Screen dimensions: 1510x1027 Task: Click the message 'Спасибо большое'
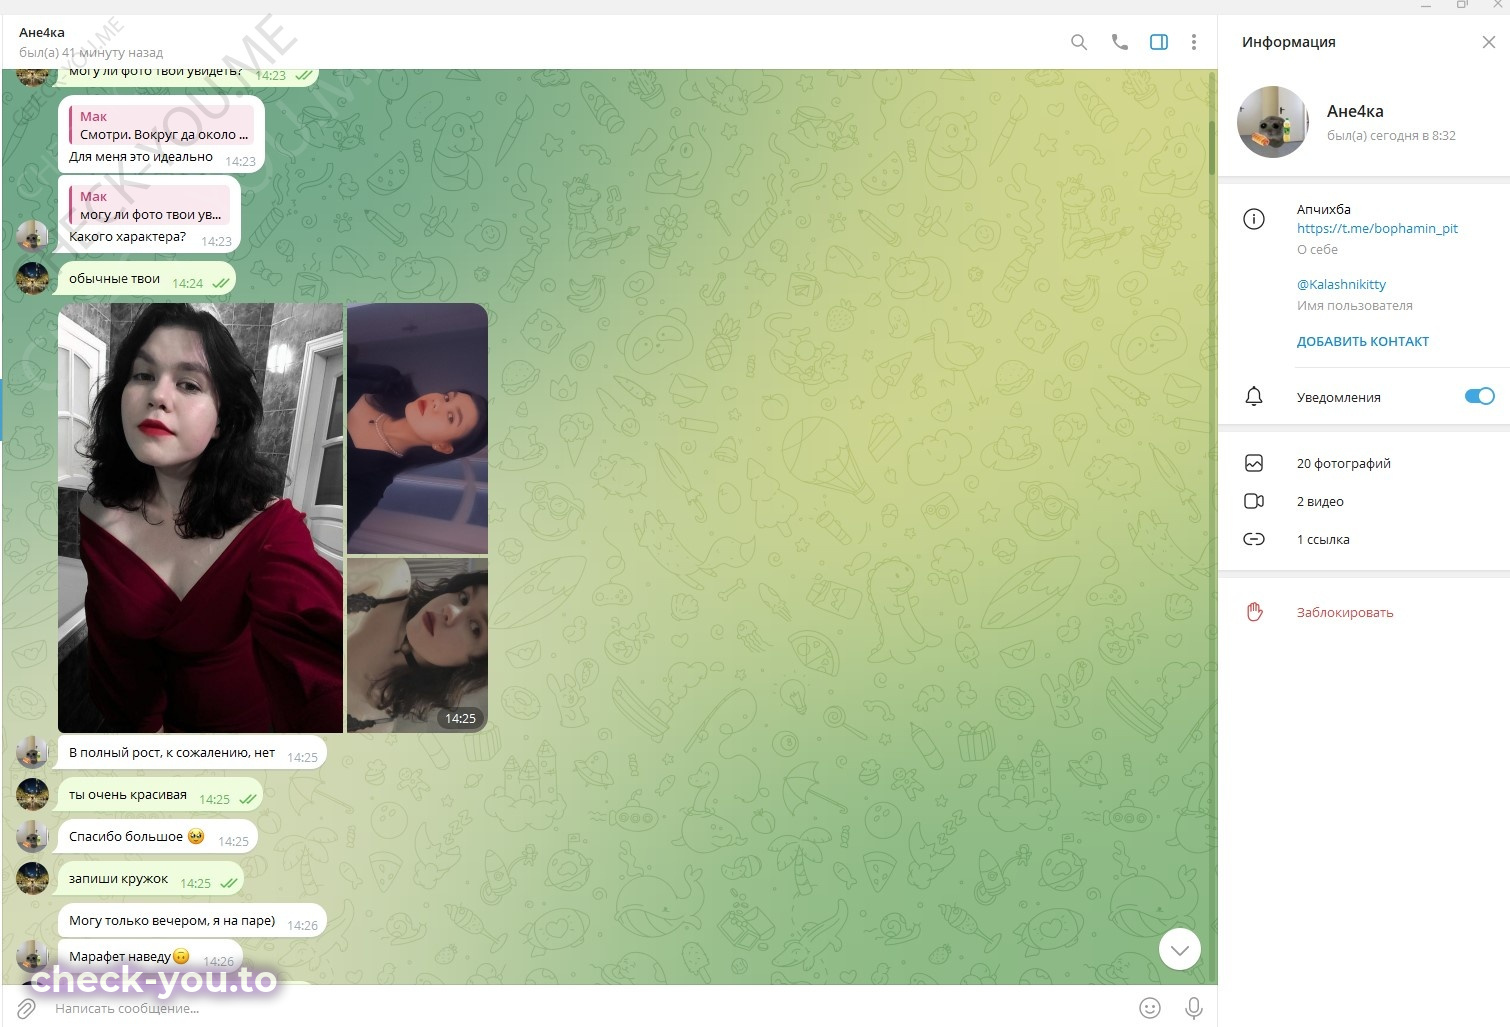158,837
